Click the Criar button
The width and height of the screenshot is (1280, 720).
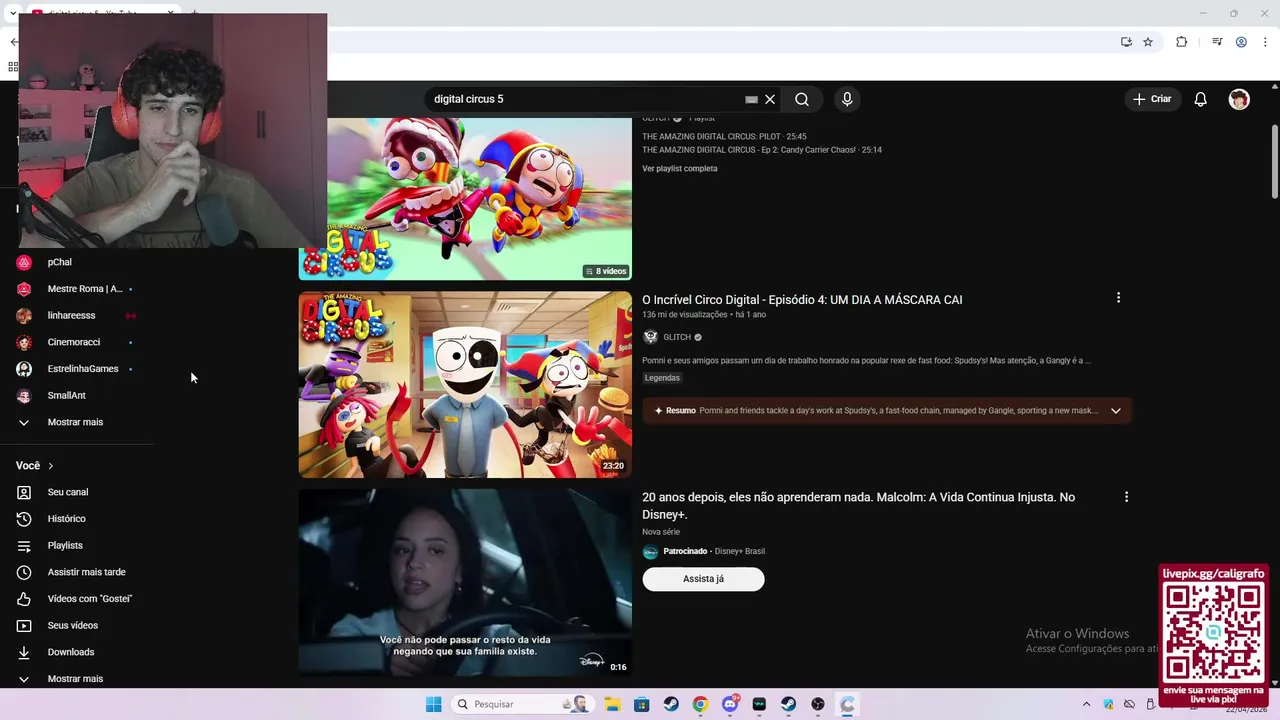(1151, 99)
